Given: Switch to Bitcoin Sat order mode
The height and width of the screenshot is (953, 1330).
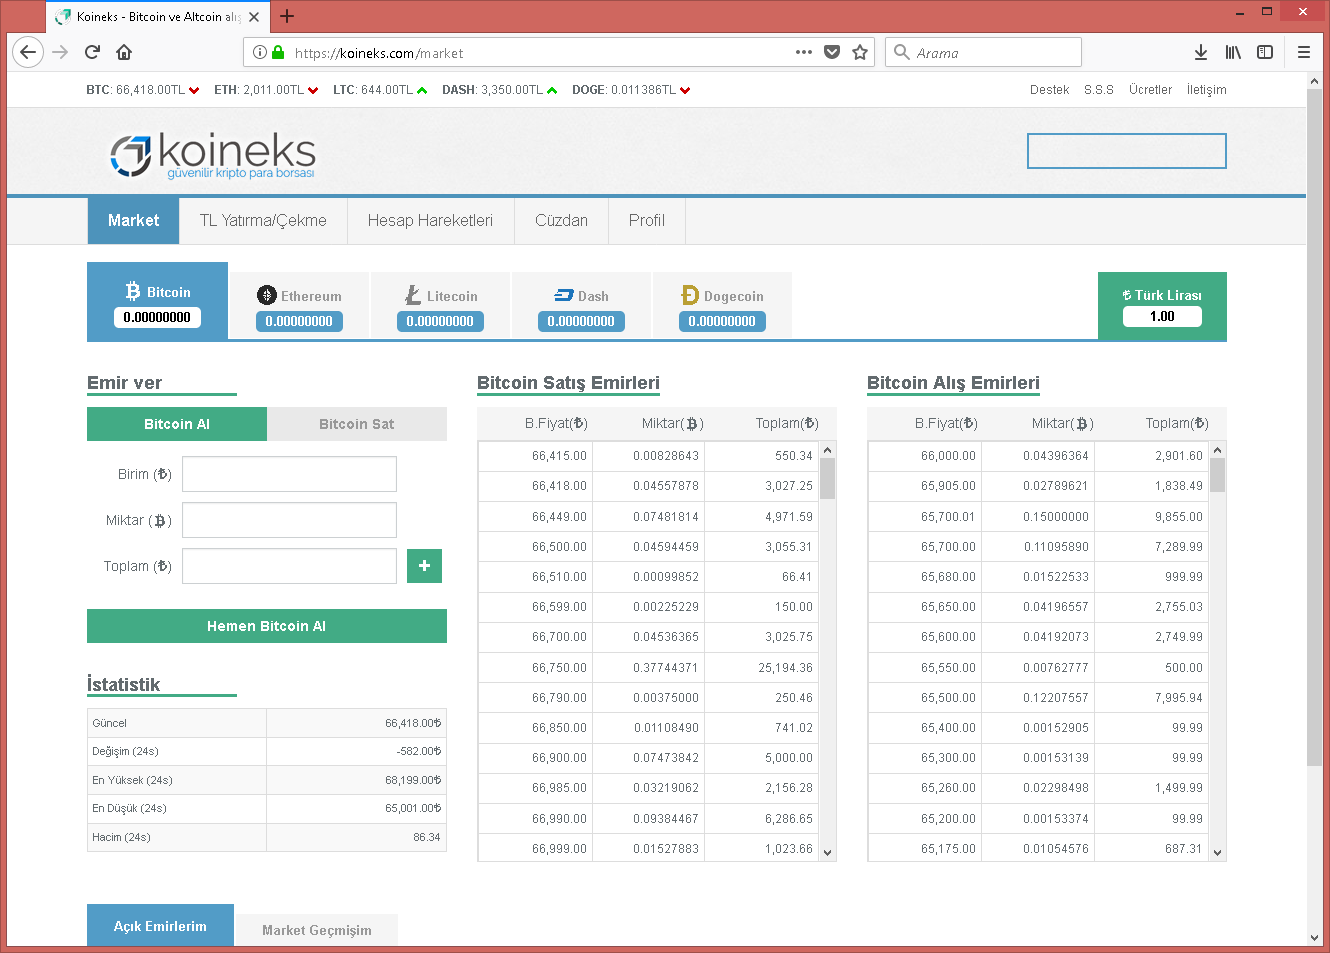Looking at the screenshot, I should pyautogui.click(x=357, y=424).
